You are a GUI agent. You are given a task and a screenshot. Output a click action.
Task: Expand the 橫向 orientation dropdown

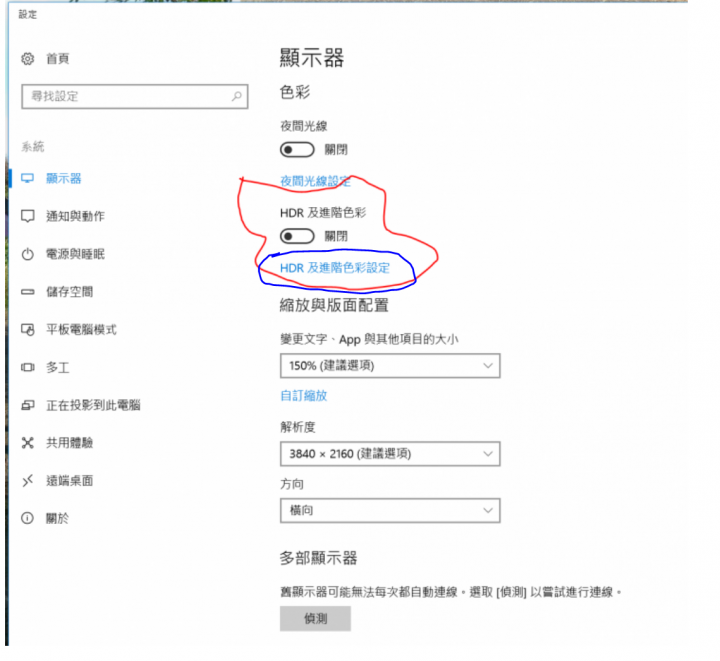[390, 510]
